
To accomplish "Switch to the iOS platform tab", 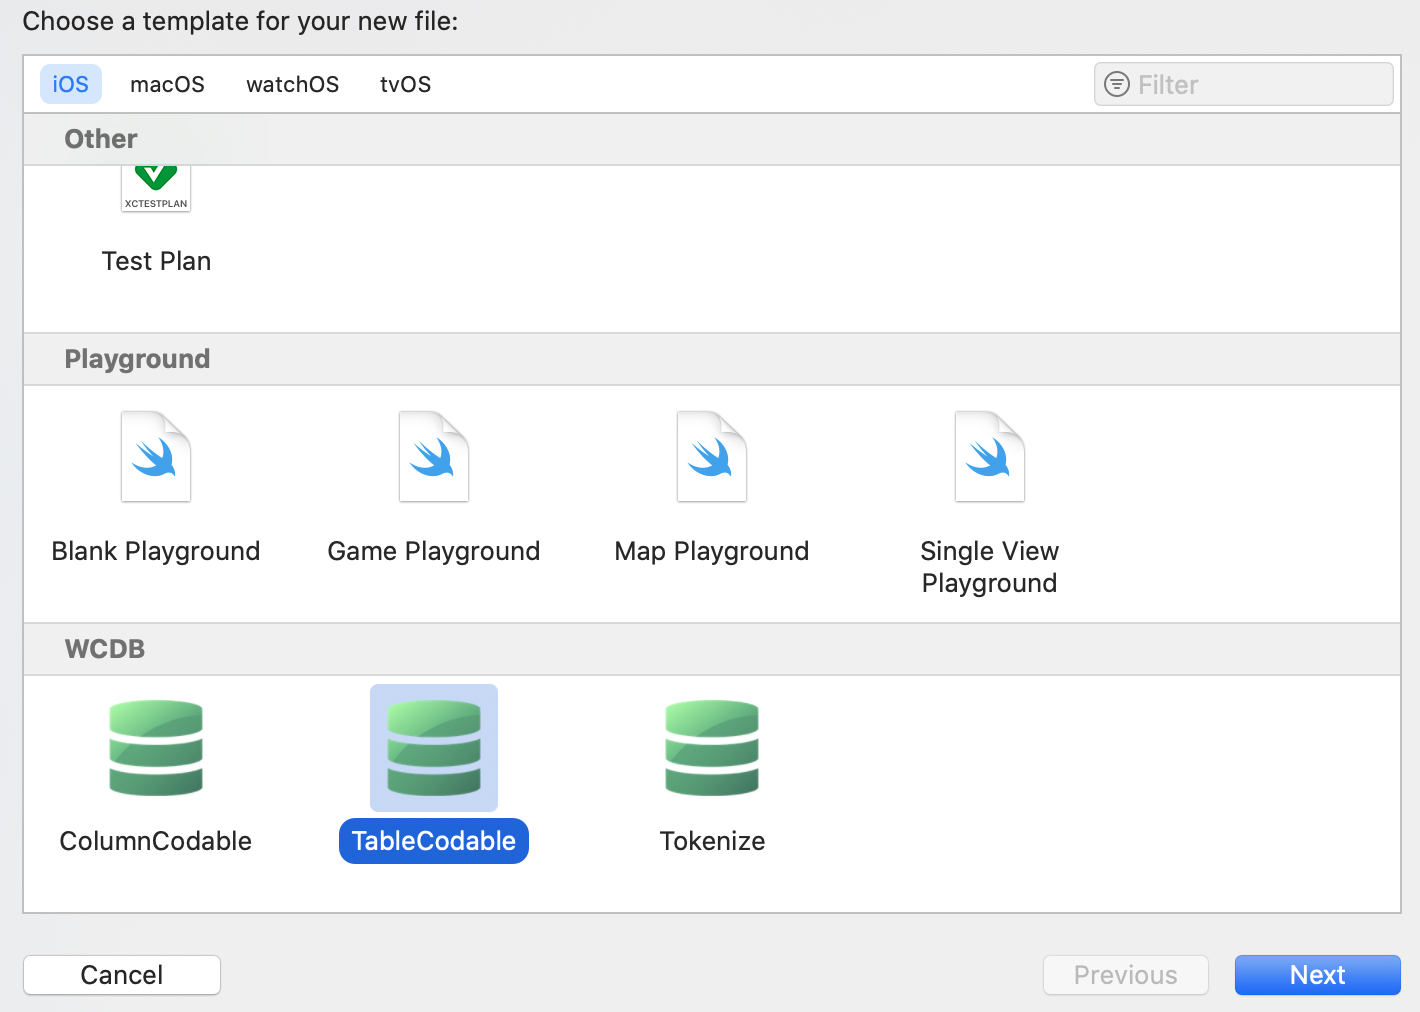I will (x=71, y=84).
